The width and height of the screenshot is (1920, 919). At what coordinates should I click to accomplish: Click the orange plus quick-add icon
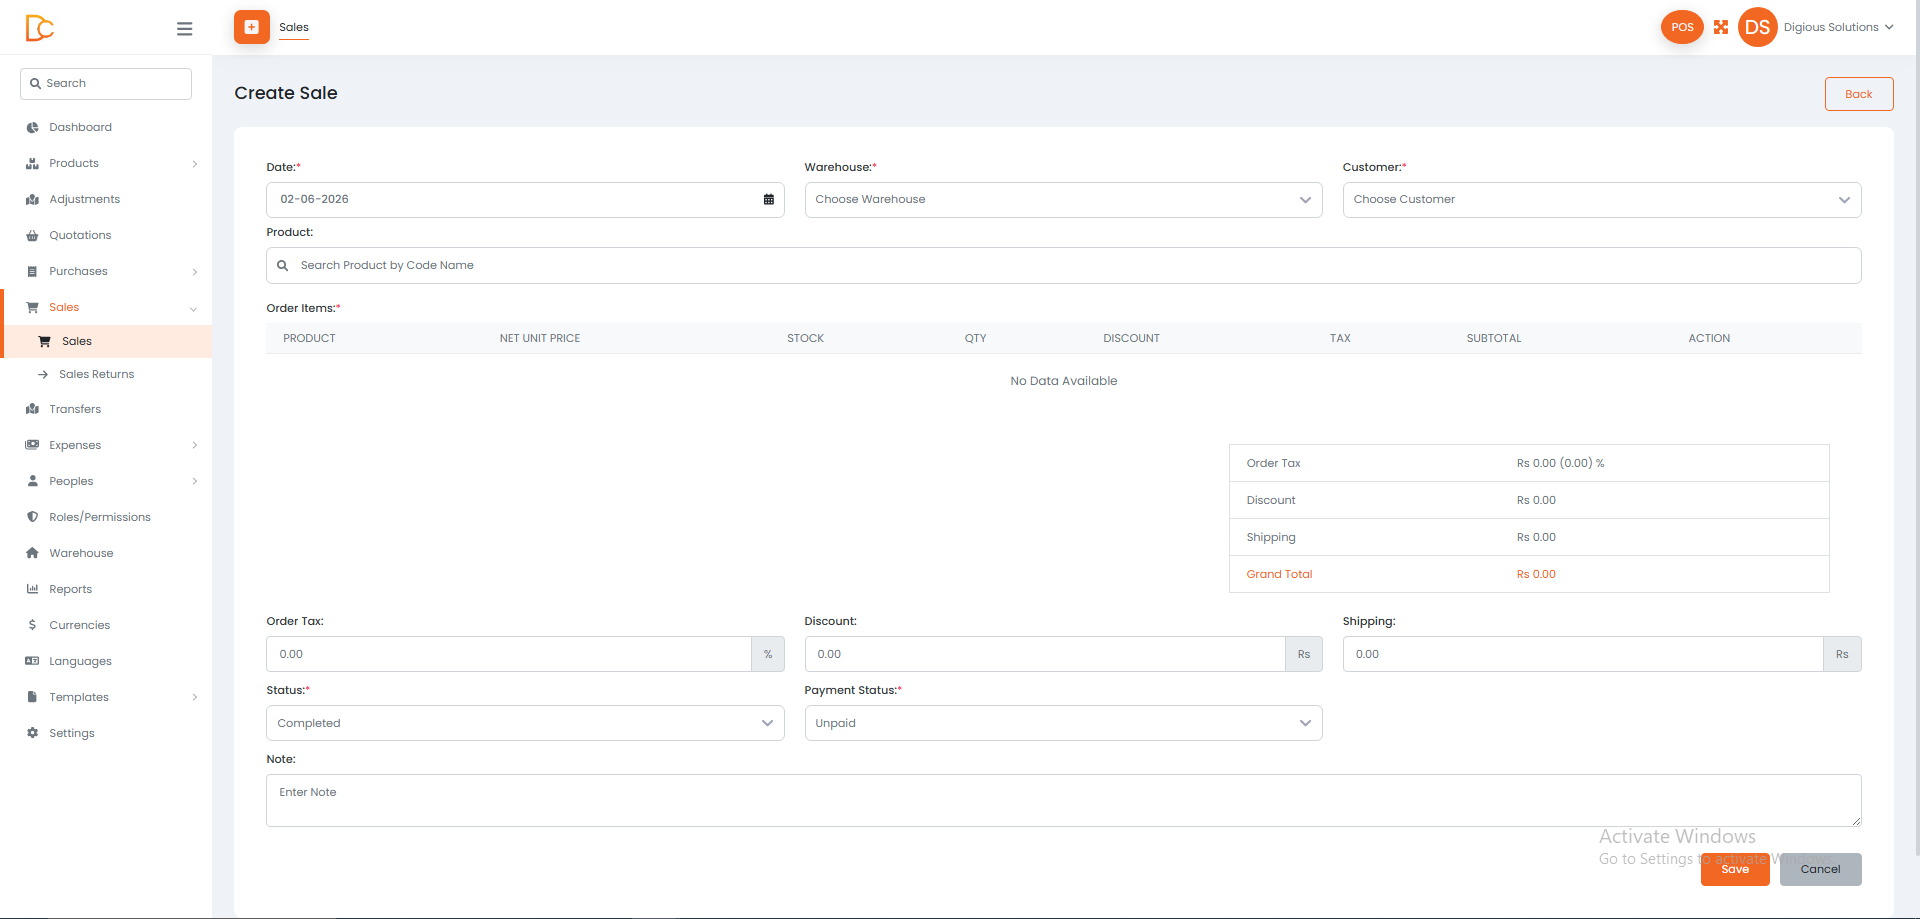(252, 27)
